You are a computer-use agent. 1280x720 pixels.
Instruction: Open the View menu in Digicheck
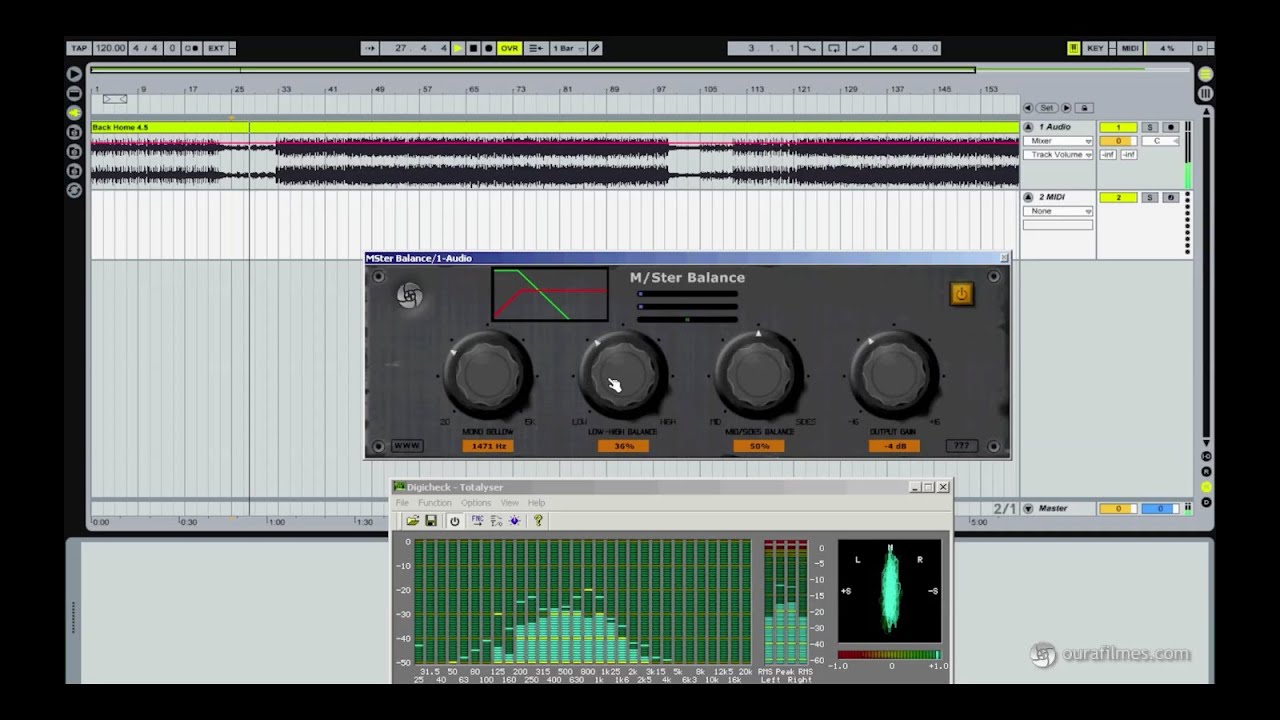point(510,503)
